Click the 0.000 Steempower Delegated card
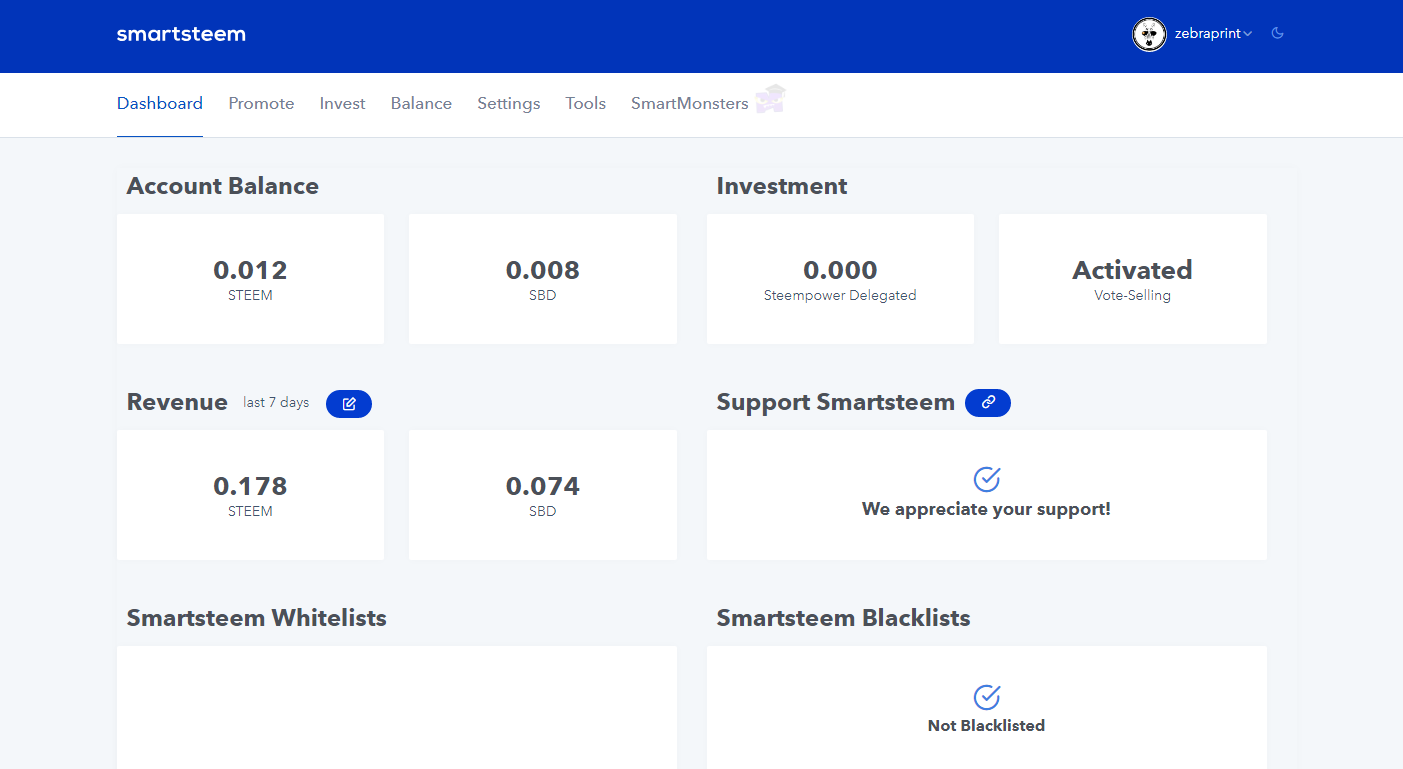1403x769 pixels. pos(840,279)
